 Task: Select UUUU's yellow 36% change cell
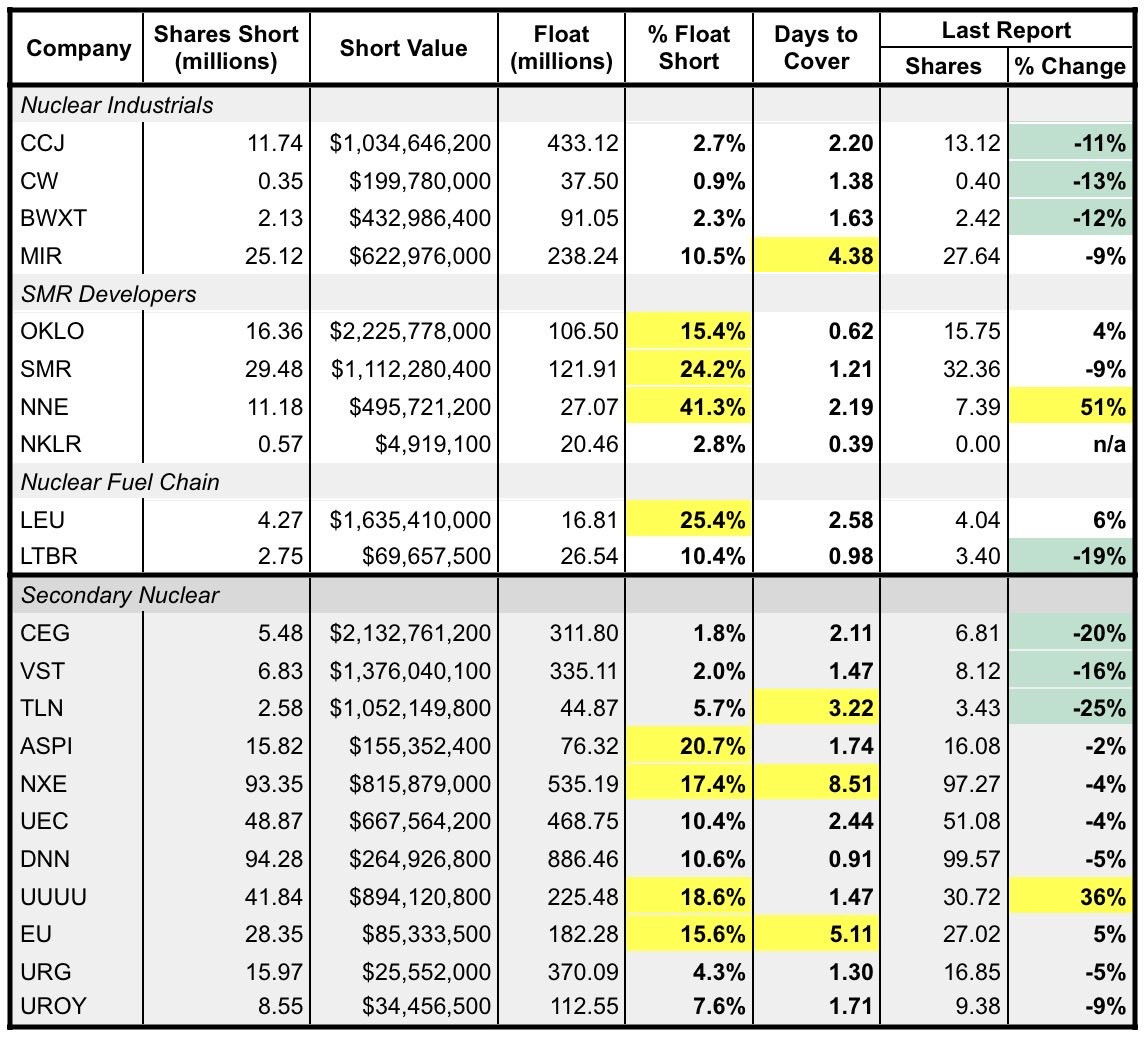click(x=1070, y=897)
